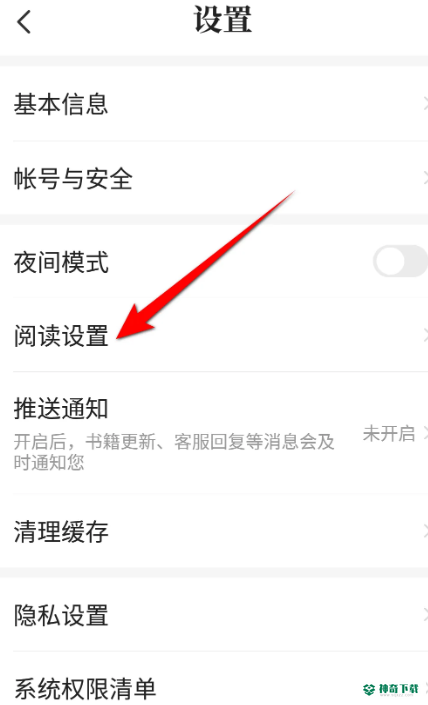Open 基本信息 settings row
This screenshot has width=428, height=705.
point(214,104)
